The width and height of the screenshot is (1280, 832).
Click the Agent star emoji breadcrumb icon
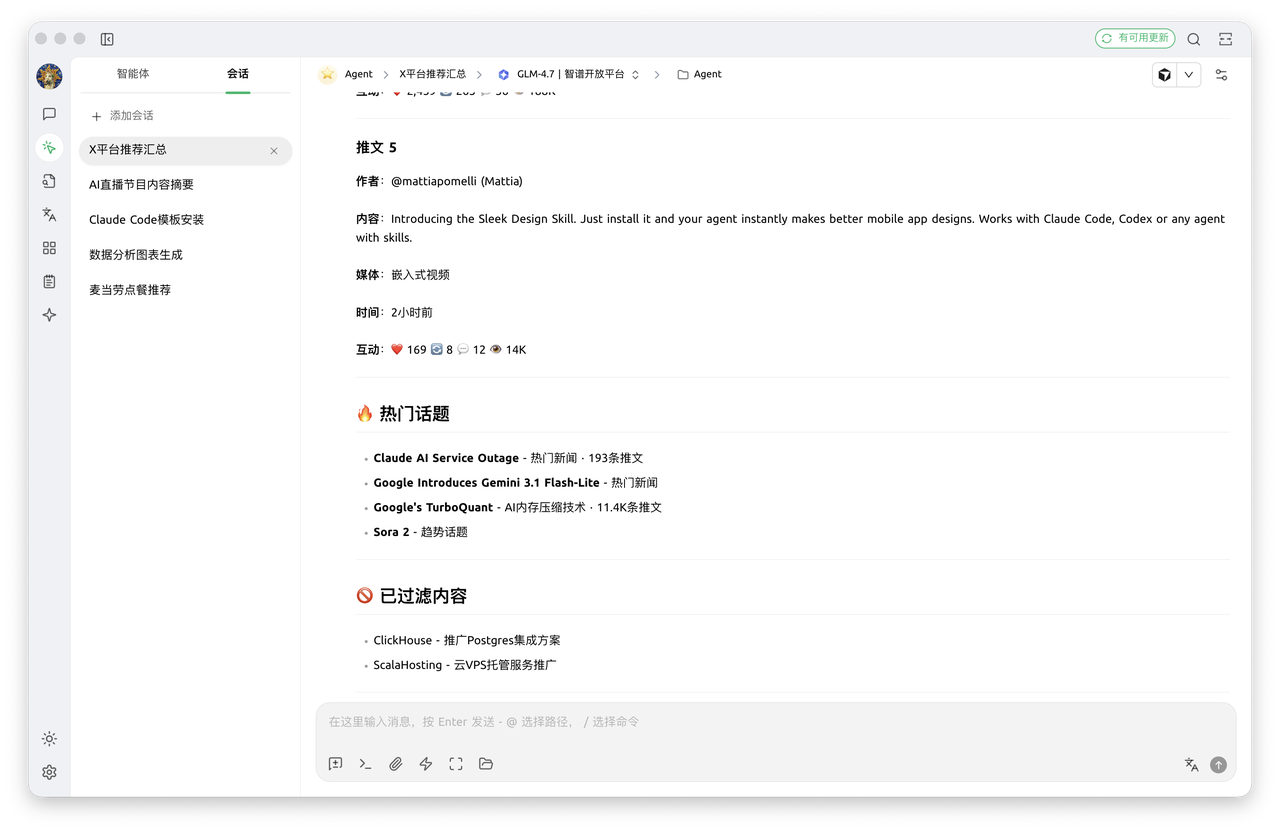coord(327,74)
